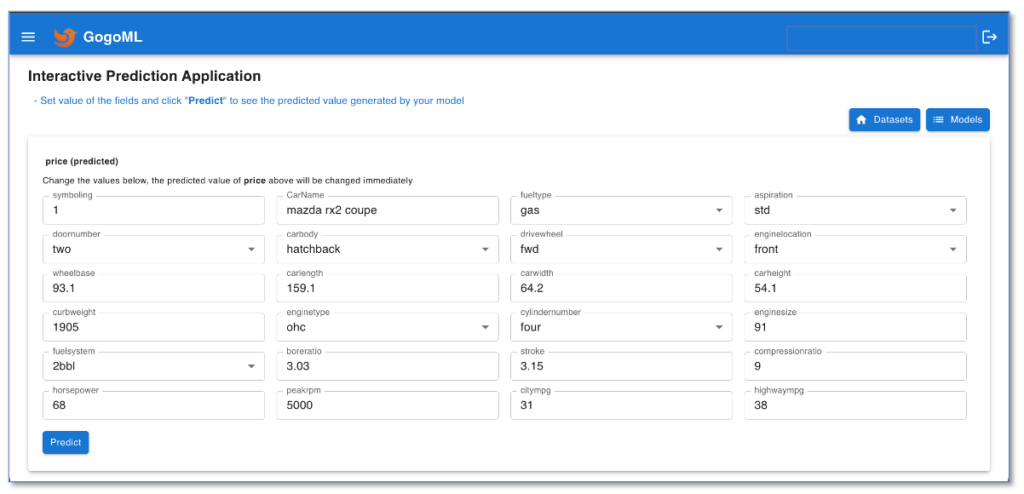Open the carbody dropdown
This screenshot has width=1024, height=494.
pyautogui.click(x=485, y=250)
